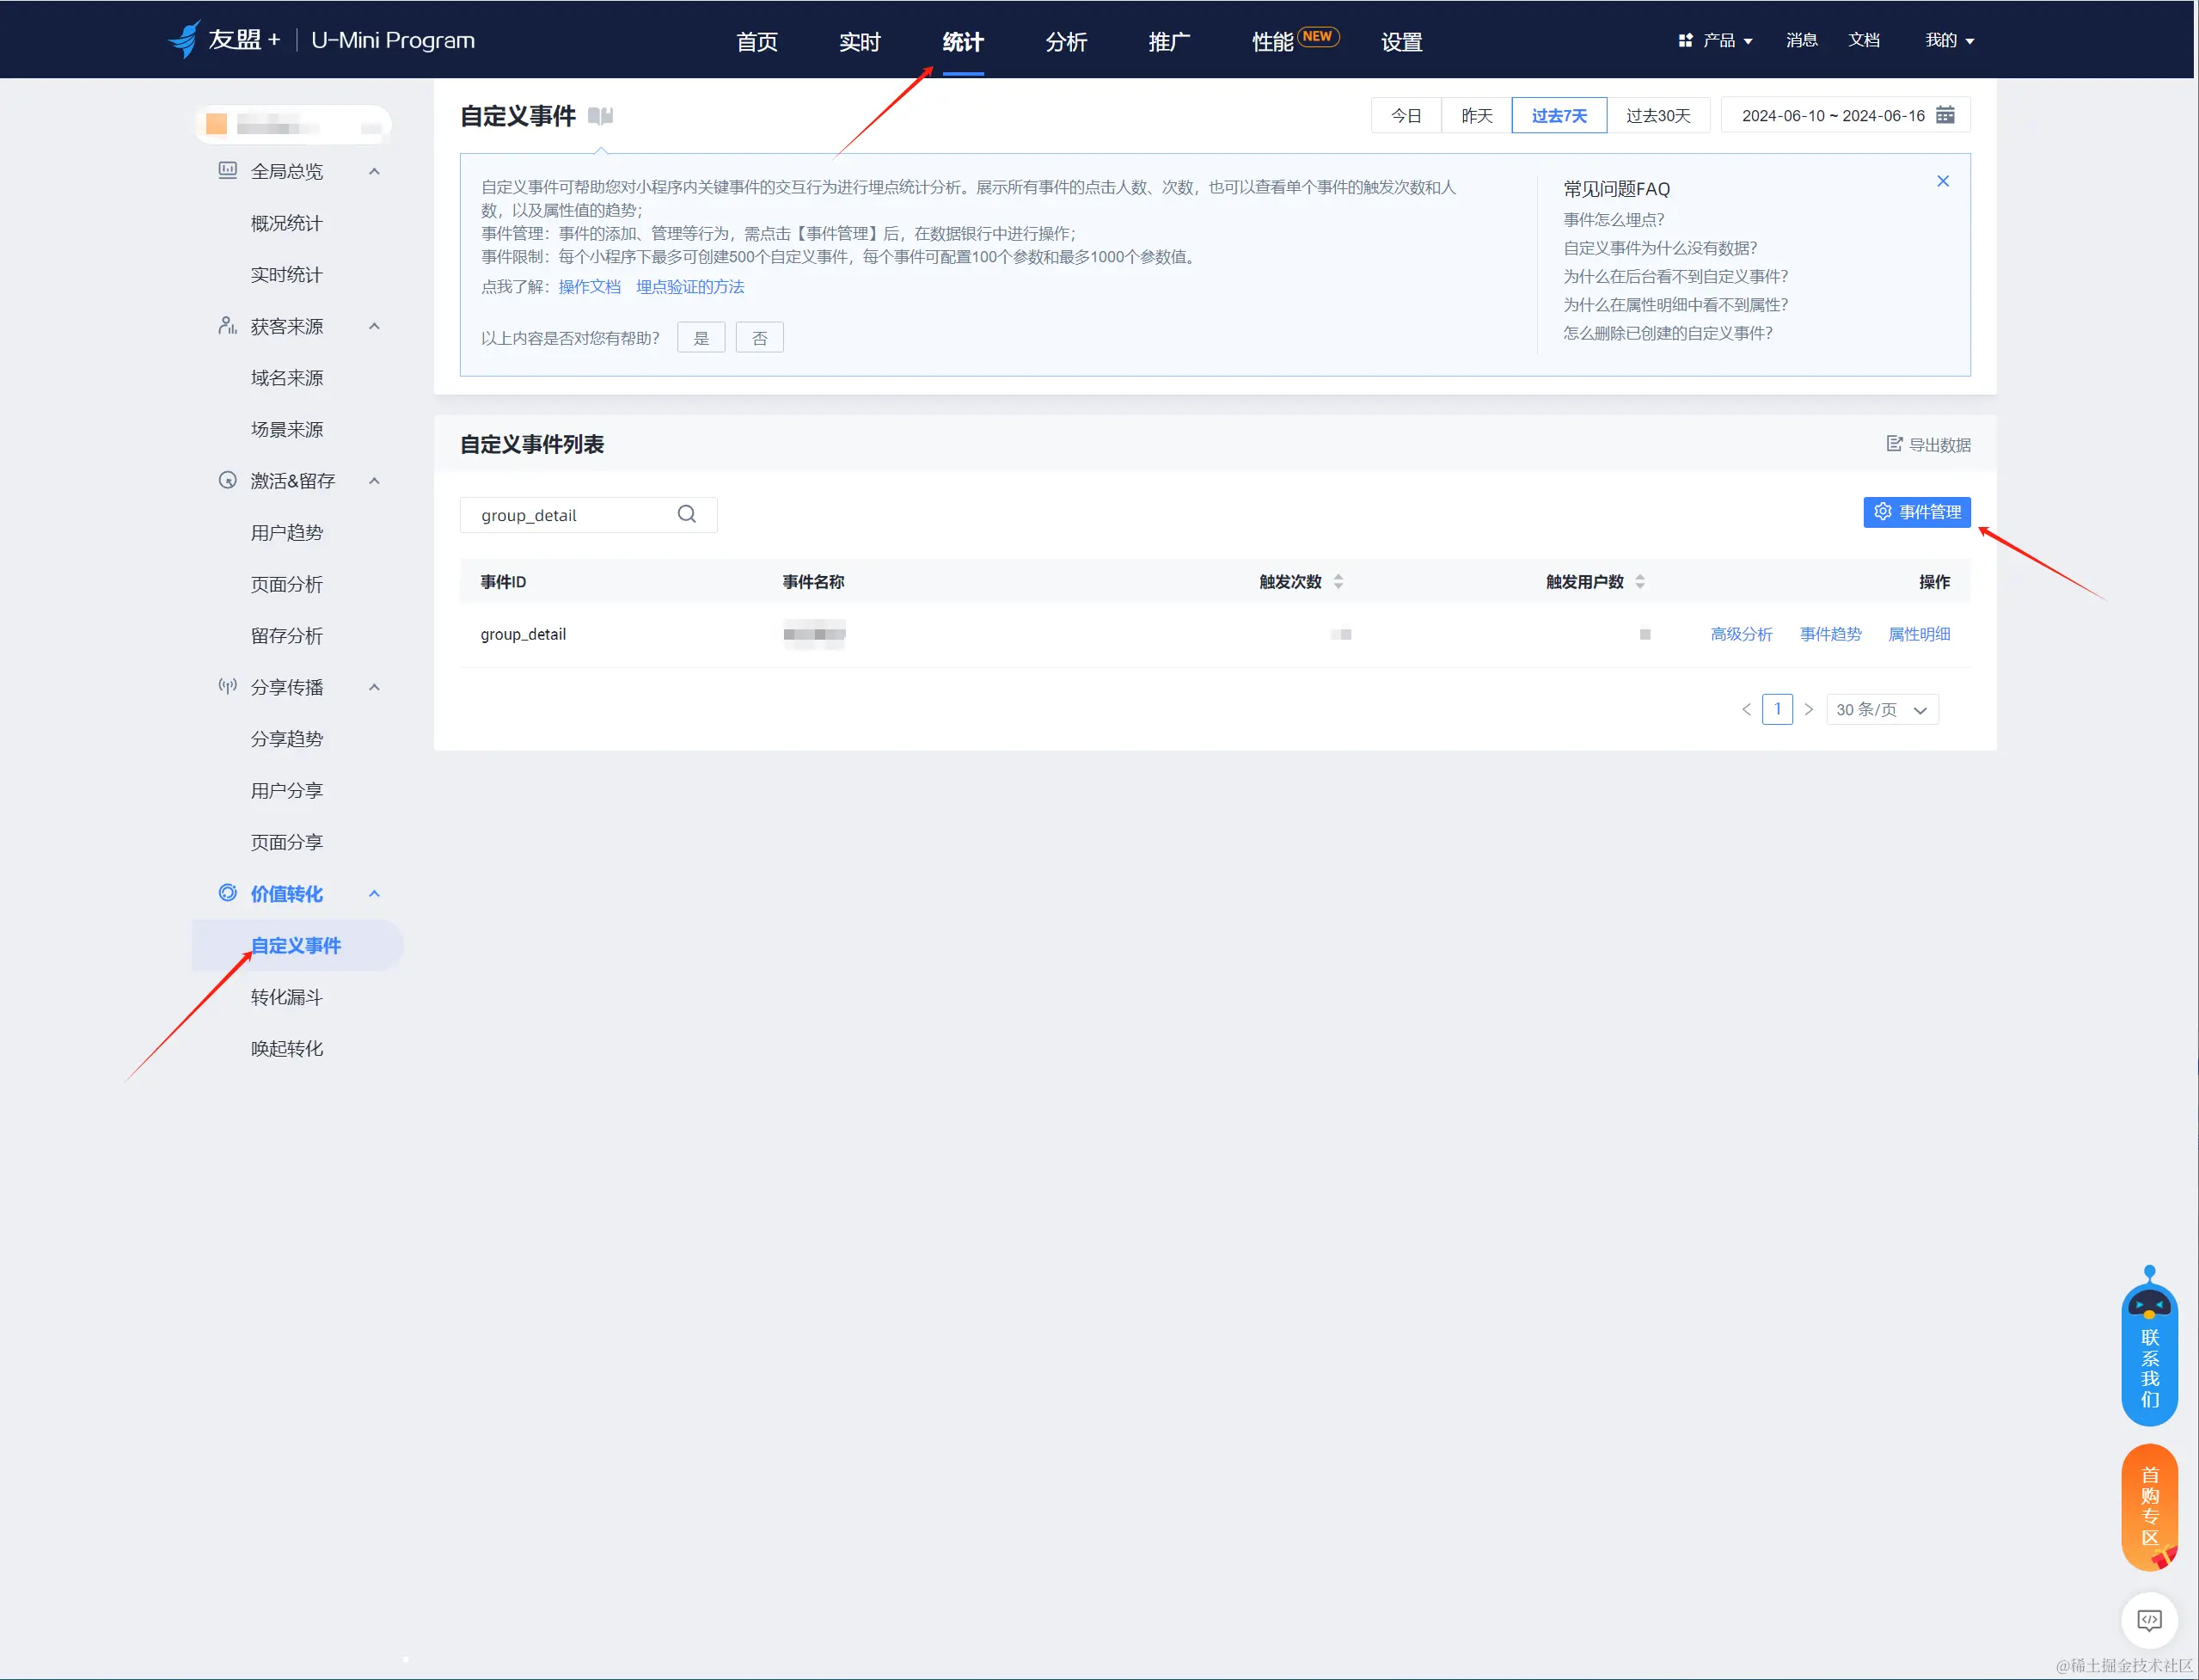Open the 产品 dropdown in header
The width and height of the screenshot is (2199, 1680).
[x=1716, y=40]
